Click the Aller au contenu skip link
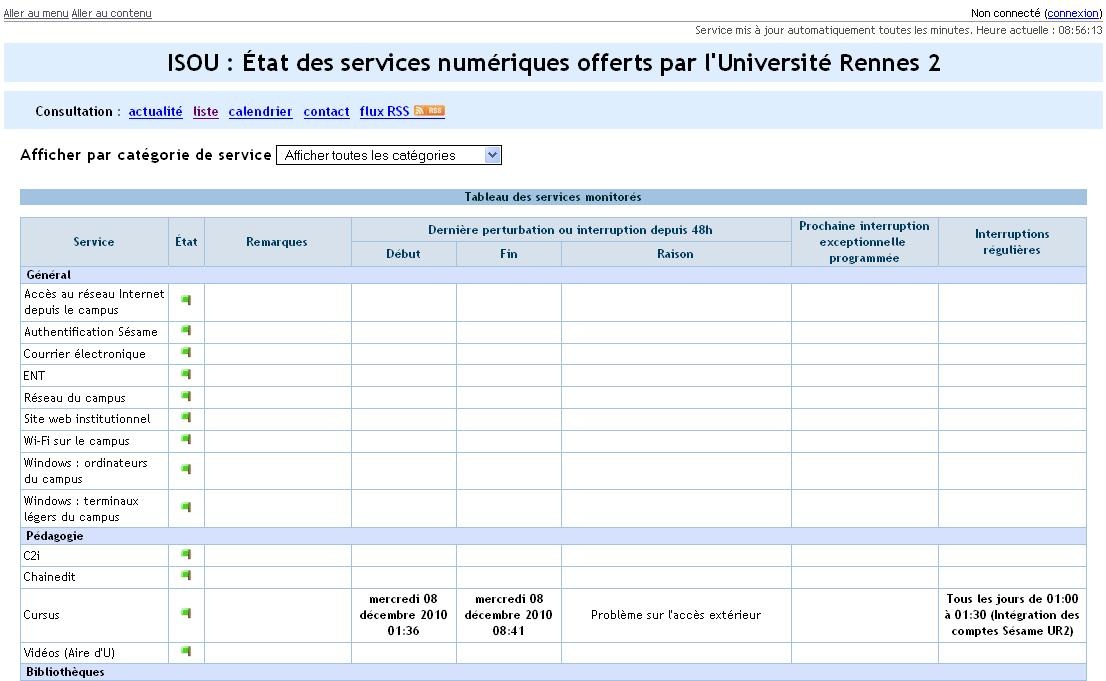The image size is (1106, 681). (111, 13)
